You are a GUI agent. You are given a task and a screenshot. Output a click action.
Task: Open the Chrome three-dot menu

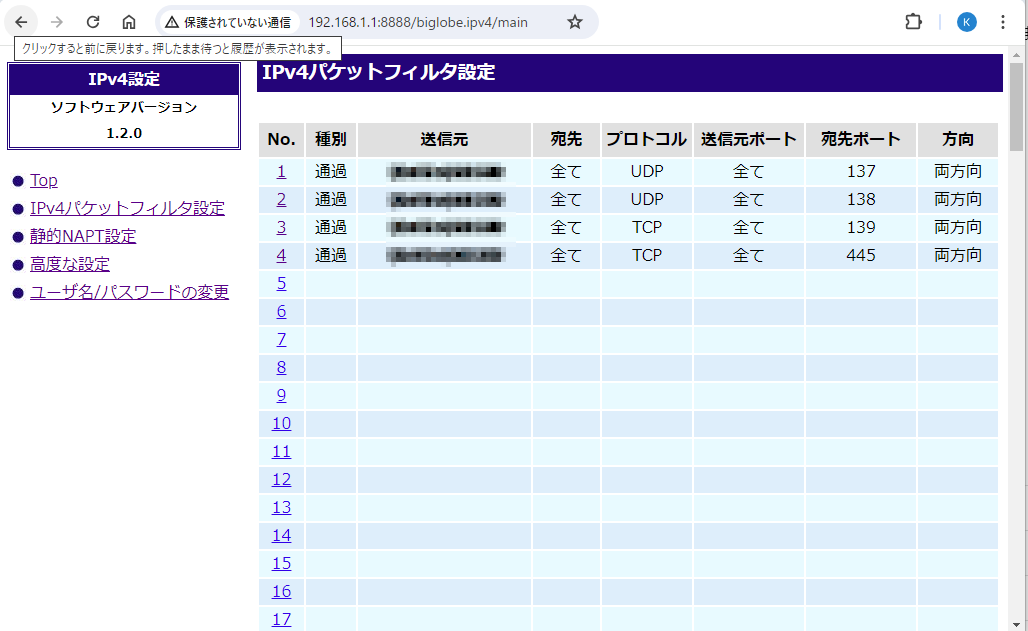1003,22
